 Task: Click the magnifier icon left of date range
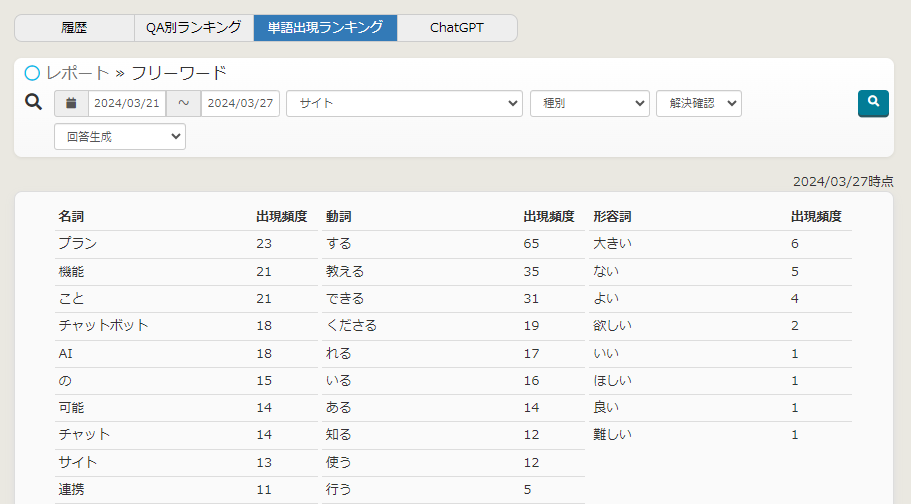pyautogui.click(x=33, y=102)
